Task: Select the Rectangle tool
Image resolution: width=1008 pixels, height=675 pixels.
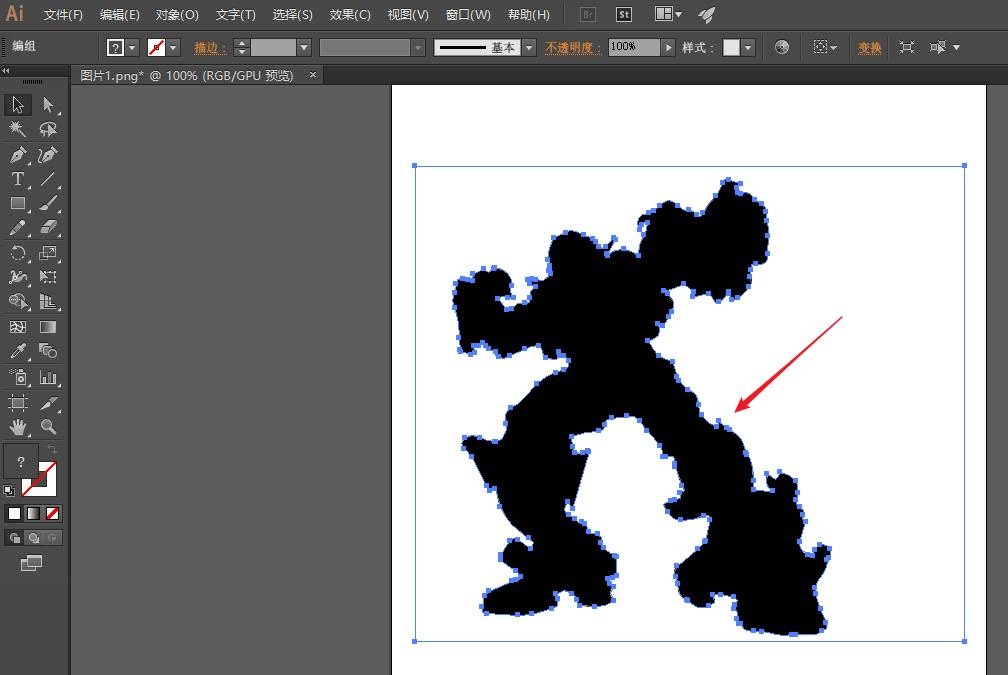Action: pos(18,203)
